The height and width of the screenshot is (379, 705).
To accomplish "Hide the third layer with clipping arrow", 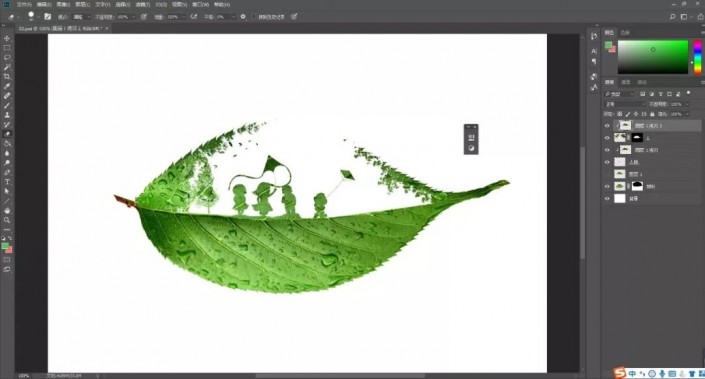I will click(607, 150).
